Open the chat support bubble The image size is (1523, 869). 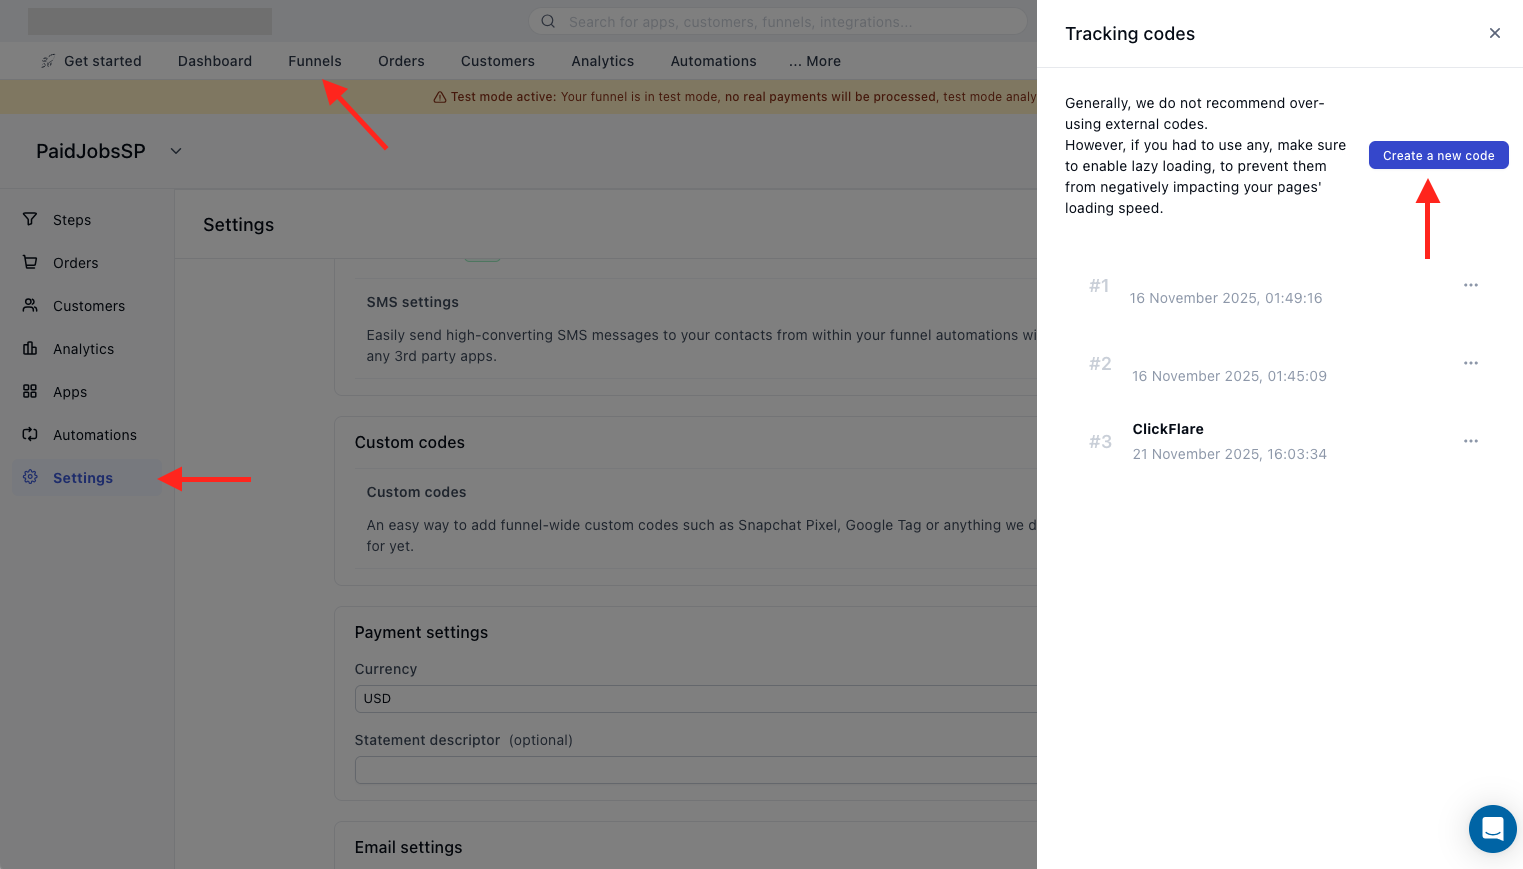[x=1492, y=829]
